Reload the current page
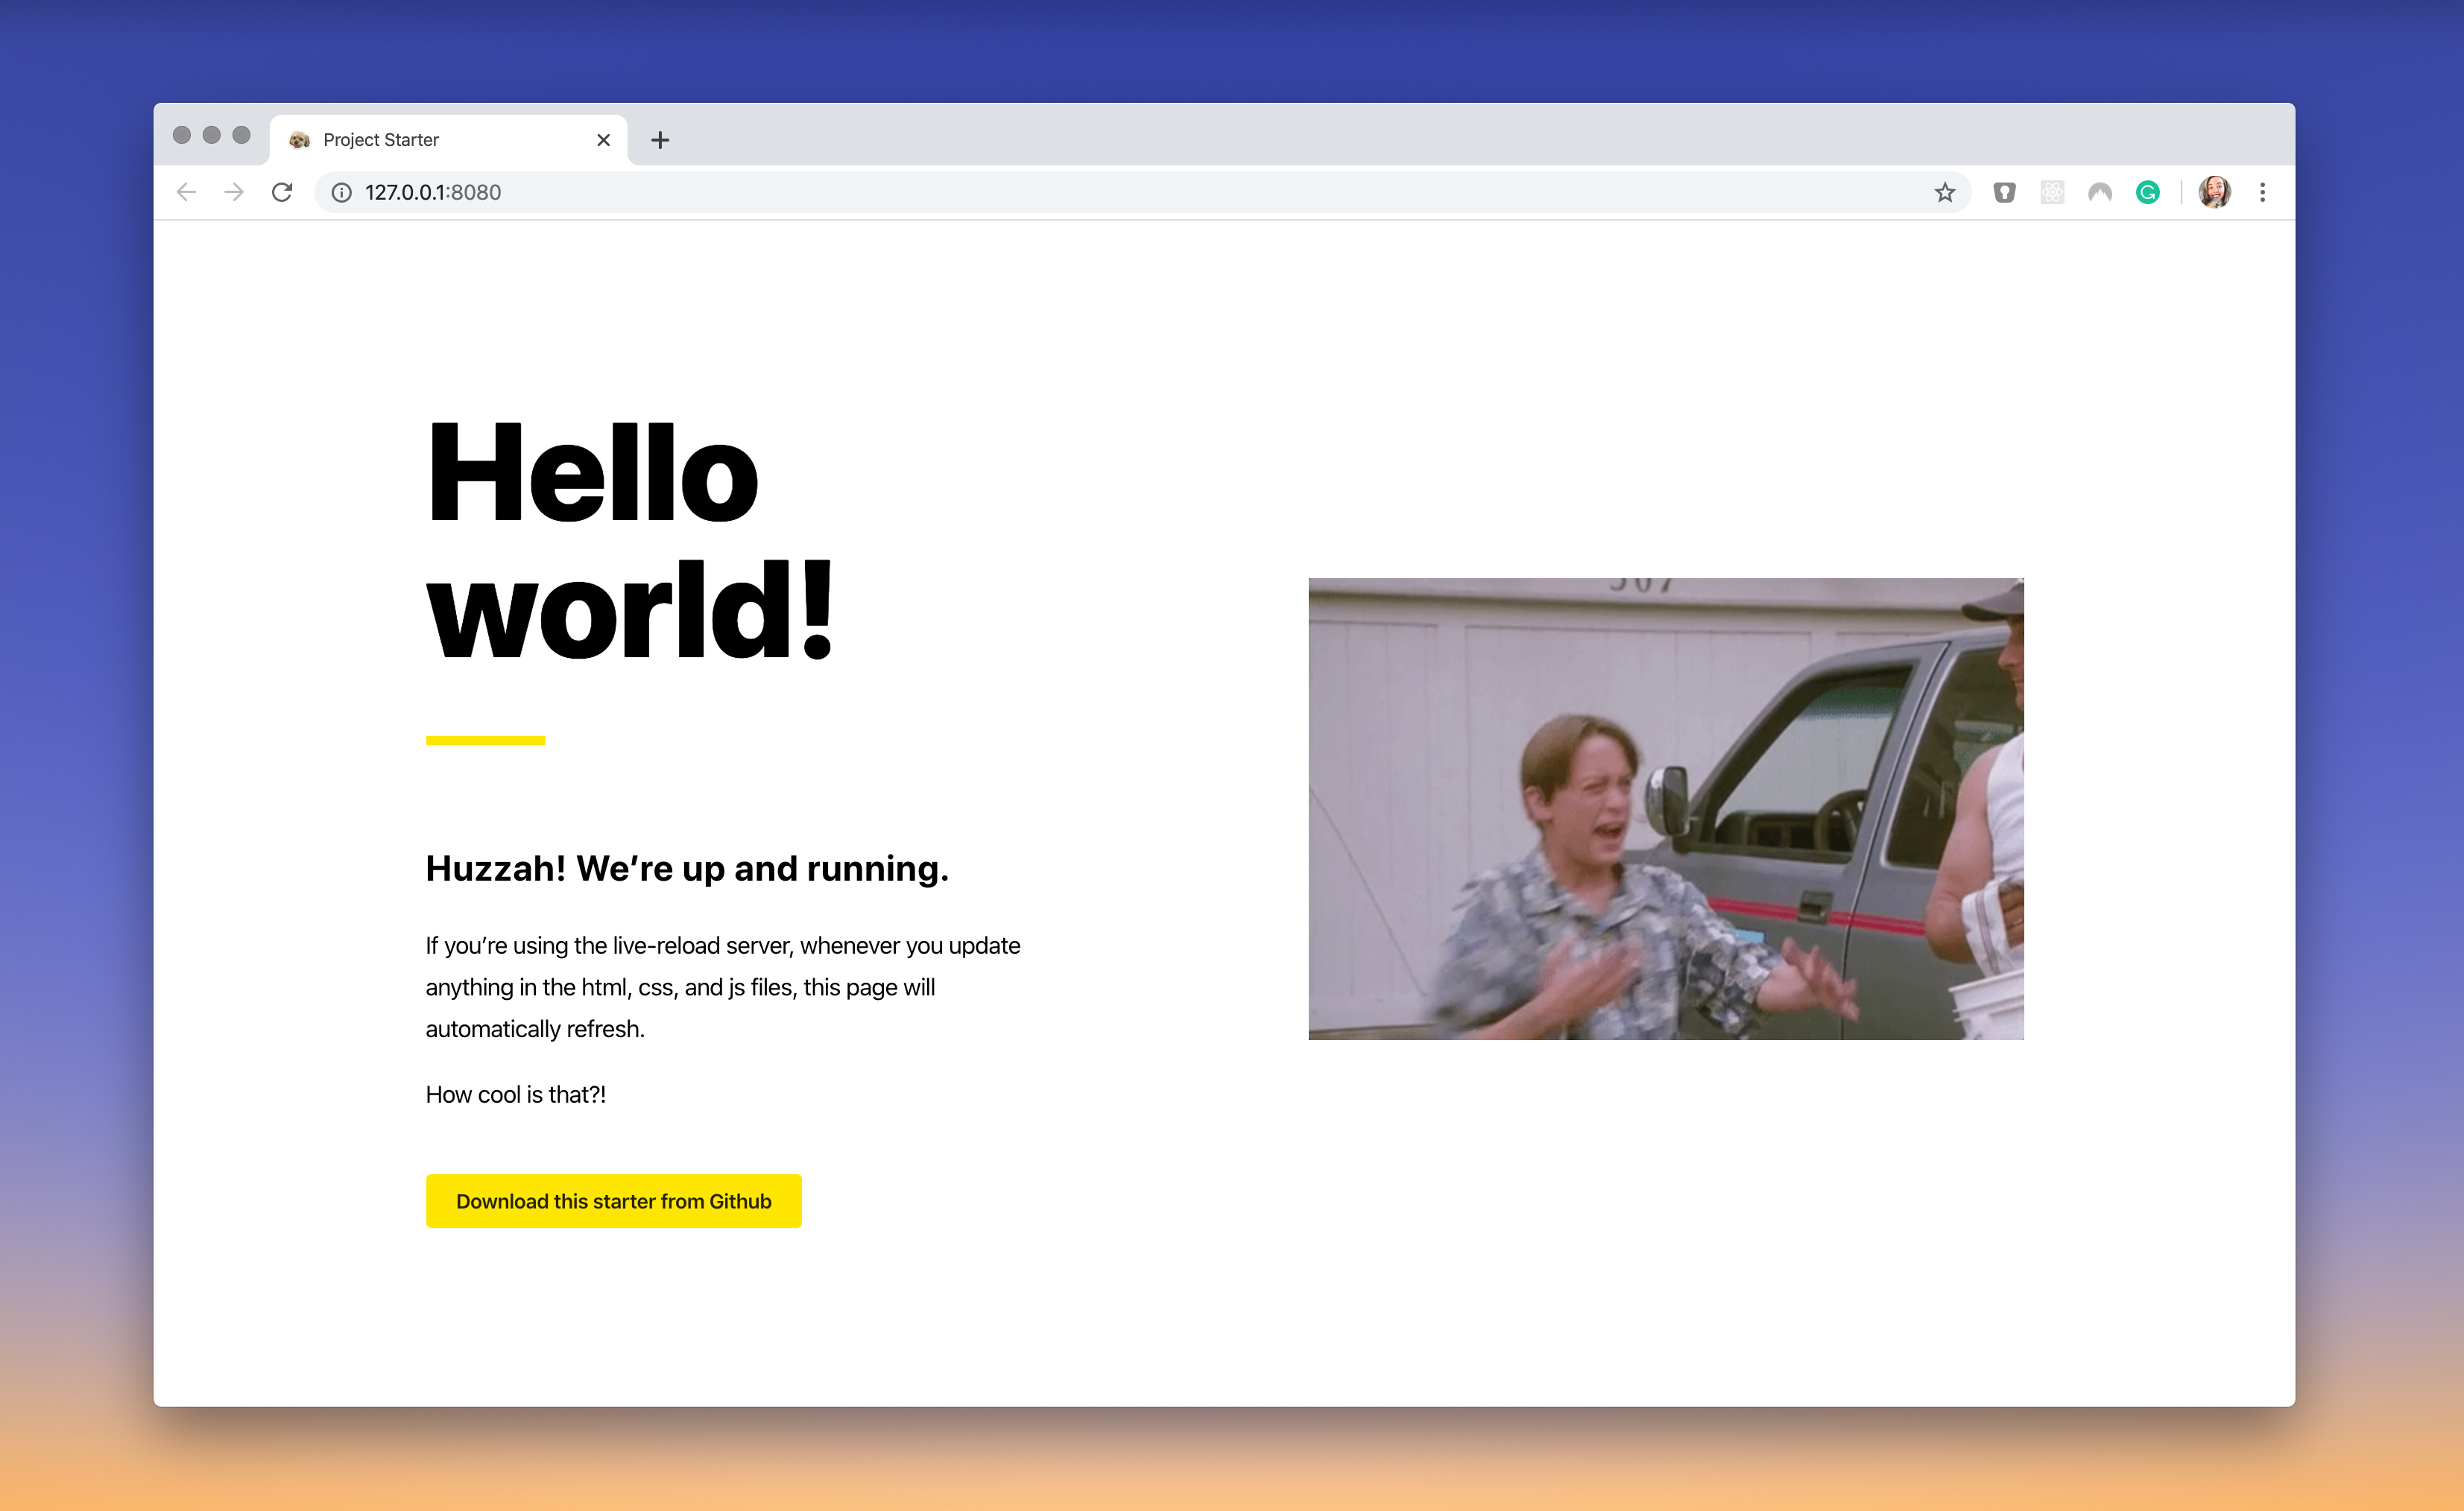The image size is (2464, 1511). pyautogui.click(x=283, y=192)
